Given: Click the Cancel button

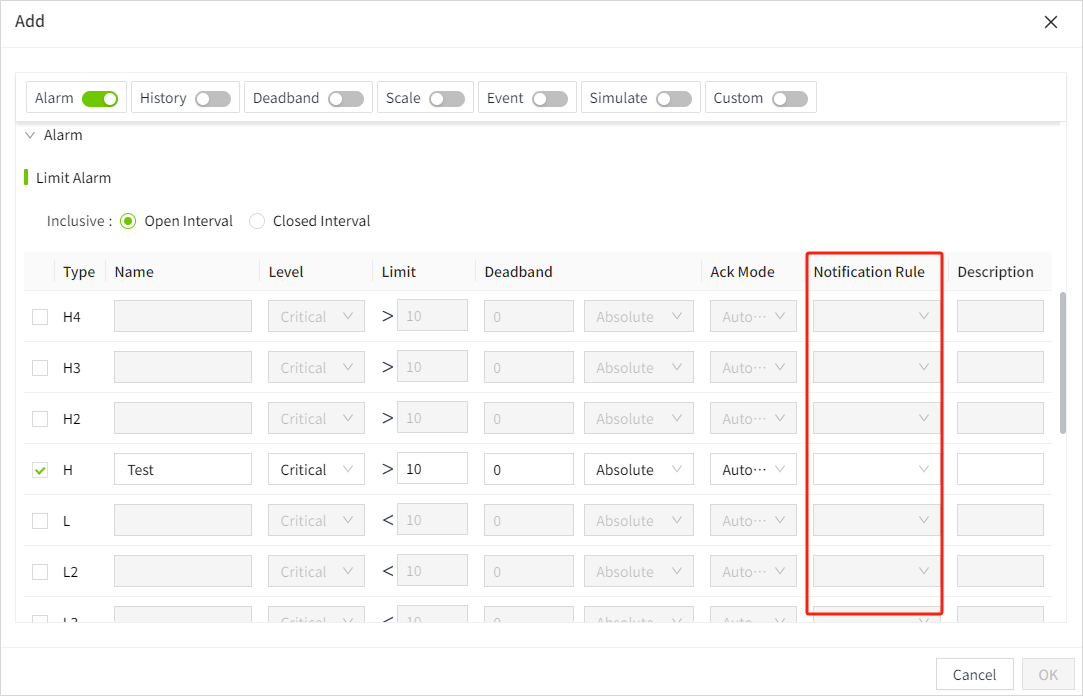Looking at the screenshot, I should coord(974,675).
